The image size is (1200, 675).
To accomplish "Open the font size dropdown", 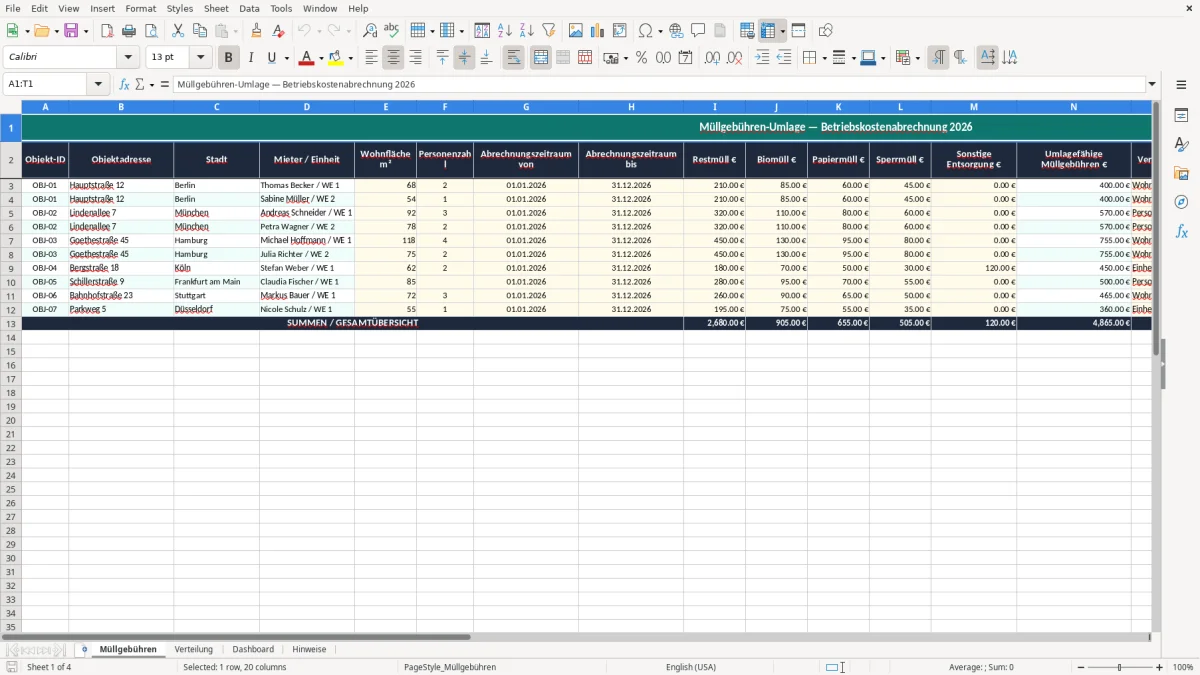I will click(x=201, y=58).
